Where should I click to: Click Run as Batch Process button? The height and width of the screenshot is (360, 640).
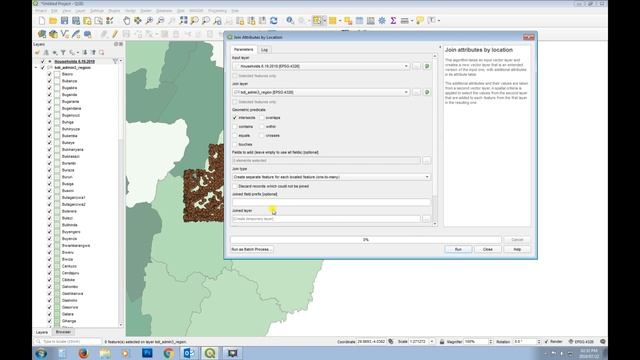click(x=252, y=249)
